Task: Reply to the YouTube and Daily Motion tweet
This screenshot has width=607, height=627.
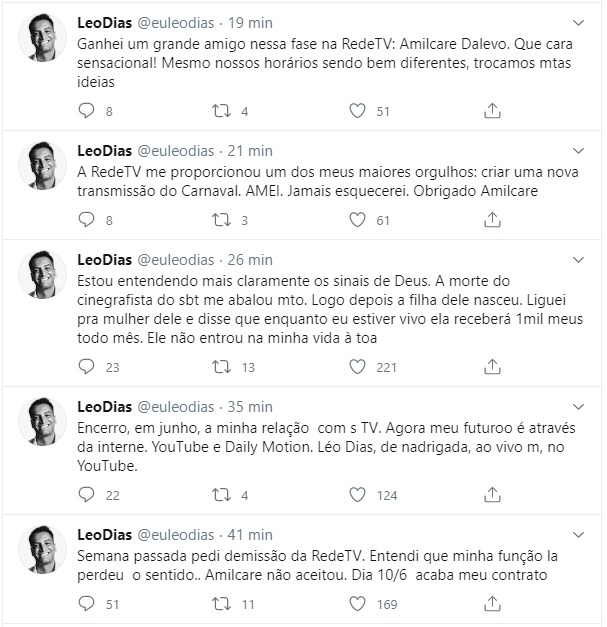Action: point(85,494)
